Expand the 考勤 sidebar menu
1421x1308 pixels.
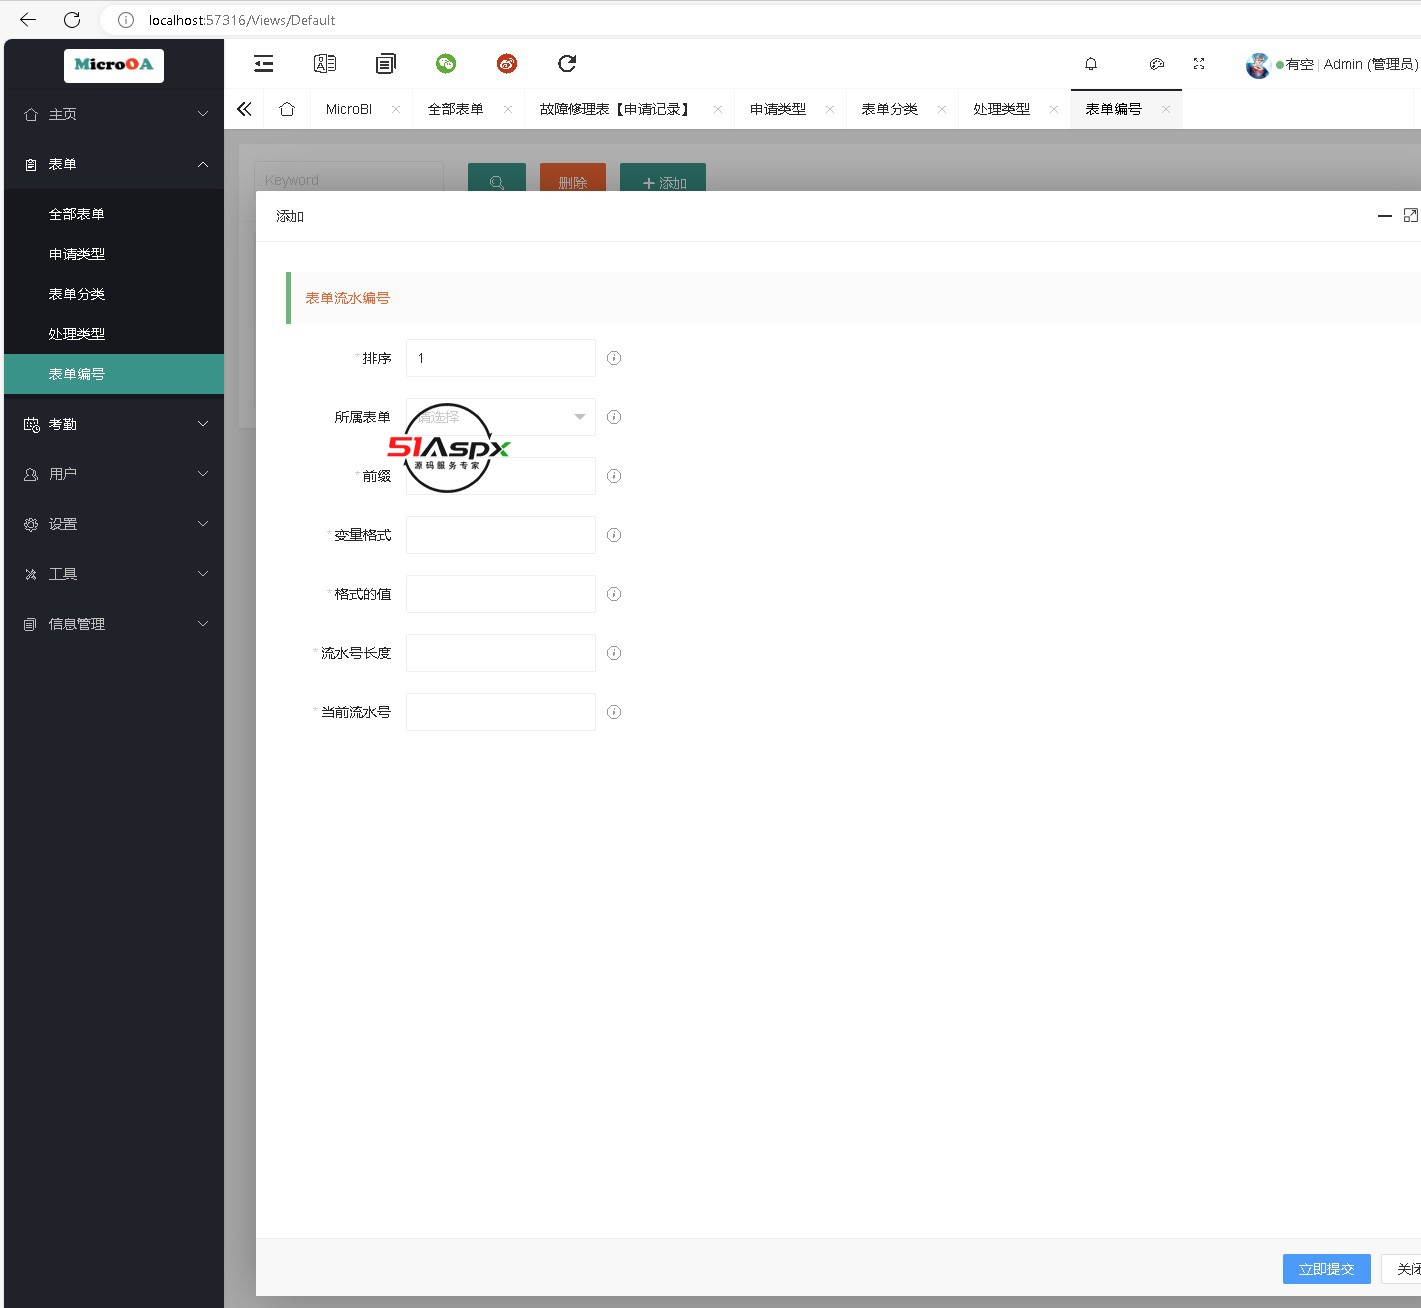pyautogui.click(x=114, y=424)
